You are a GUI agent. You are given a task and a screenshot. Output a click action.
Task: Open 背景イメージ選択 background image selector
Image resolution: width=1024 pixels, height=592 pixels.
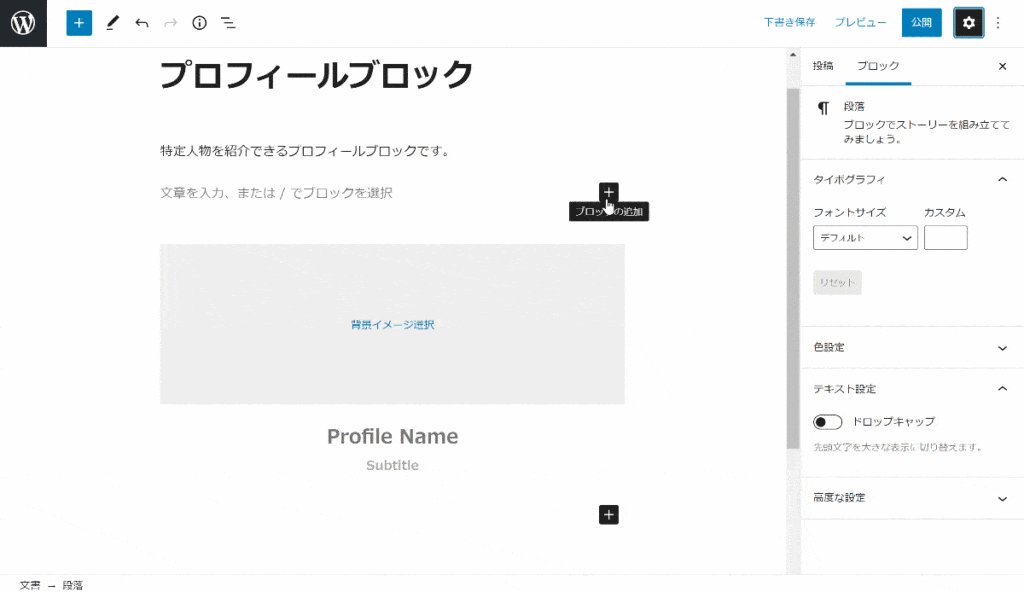(391, 324)
